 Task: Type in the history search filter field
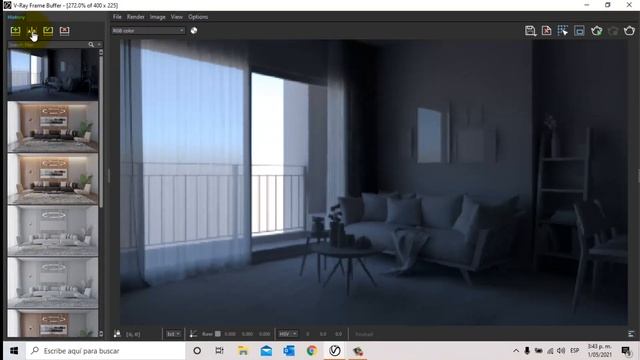tap(47, 44)
